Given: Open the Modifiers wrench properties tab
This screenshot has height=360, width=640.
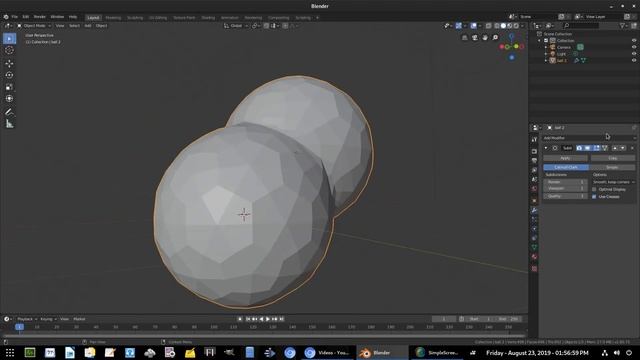Looking at the screenshot, I should (534, 211).
